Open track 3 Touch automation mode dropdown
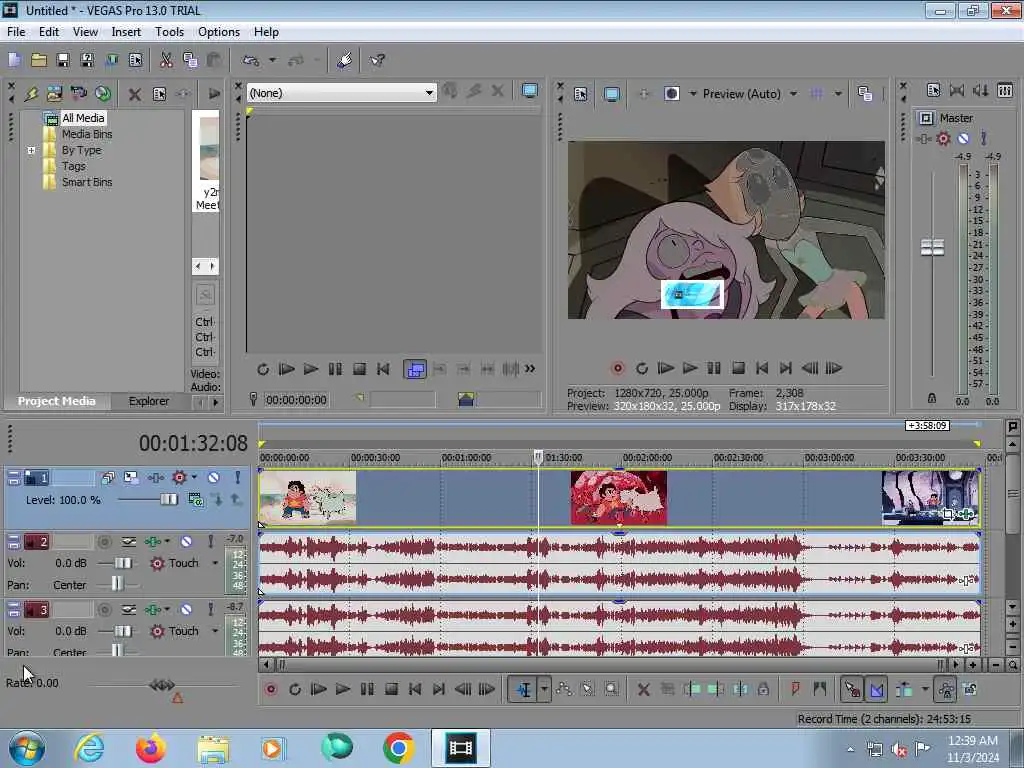 click(x=215, y=631)
